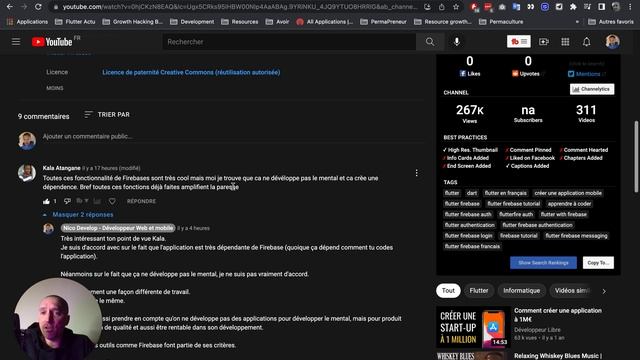Viewport: 640px width, 360px height.
Task: Reload the page
Action: click(x=38, y=7)
